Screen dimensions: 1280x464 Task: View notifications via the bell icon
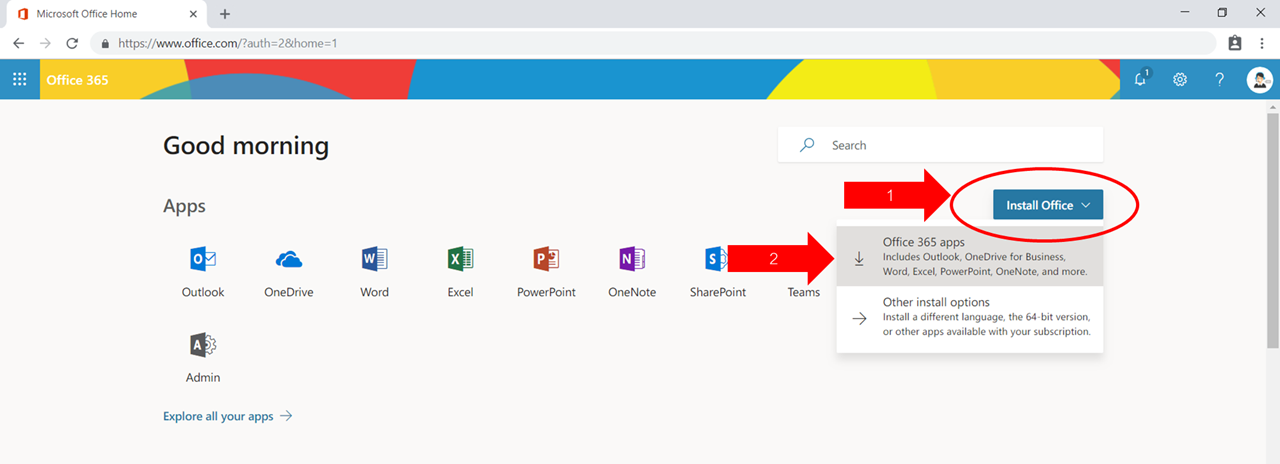coord(1141,80)
